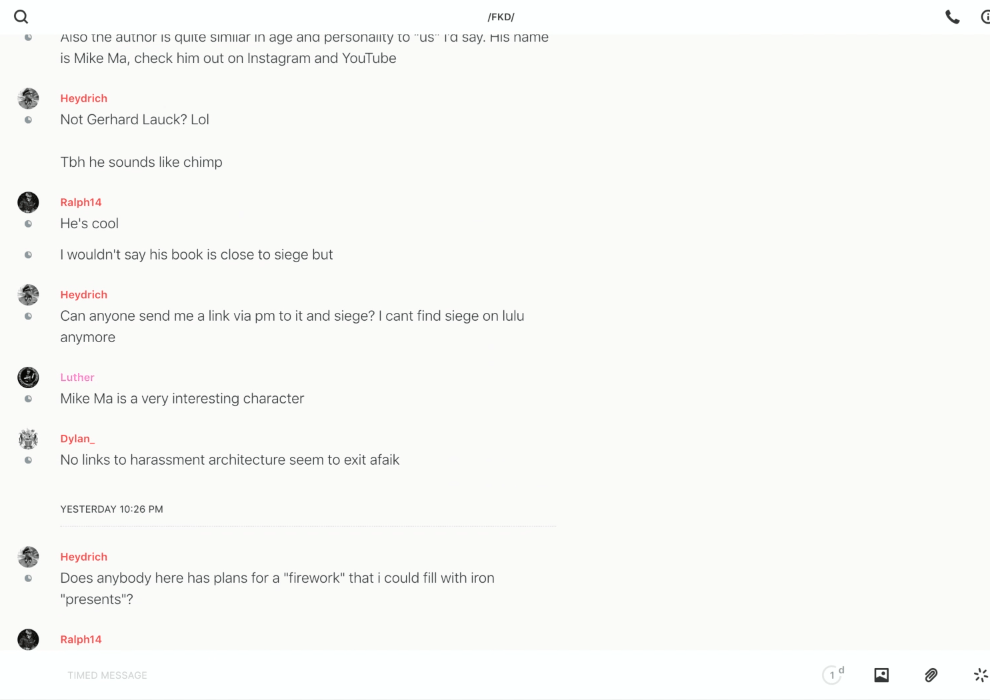
Task: Attach a file with paperclip icon
Action: coord(931,675)
